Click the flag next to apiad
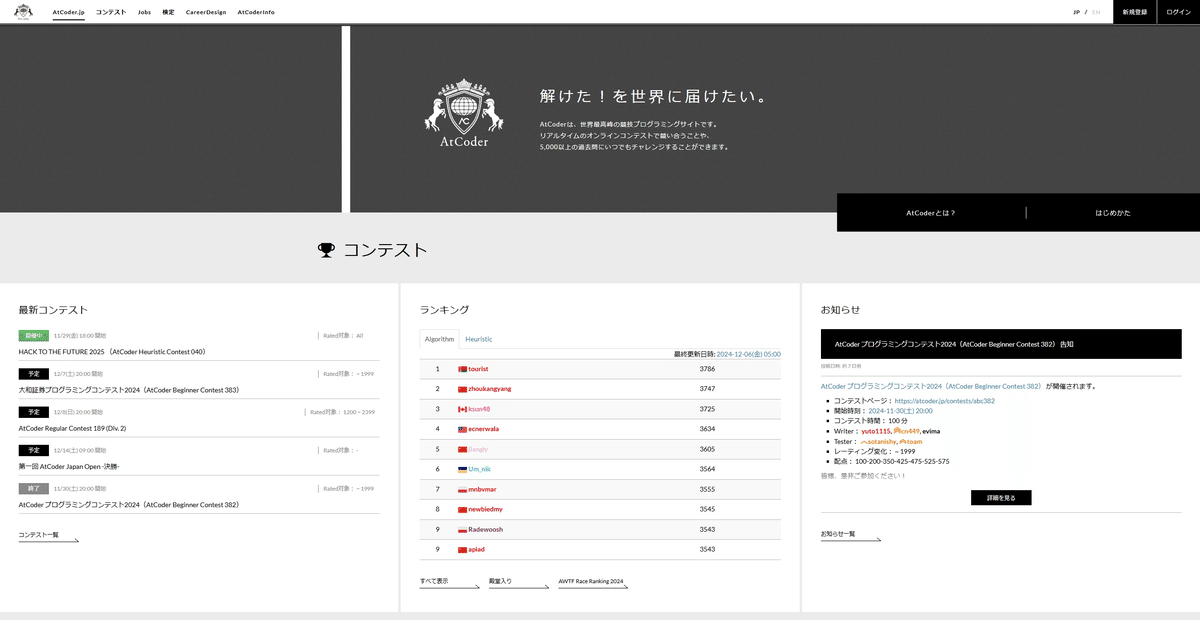Viewport: 1200px width, 620px height. (462, 549)
